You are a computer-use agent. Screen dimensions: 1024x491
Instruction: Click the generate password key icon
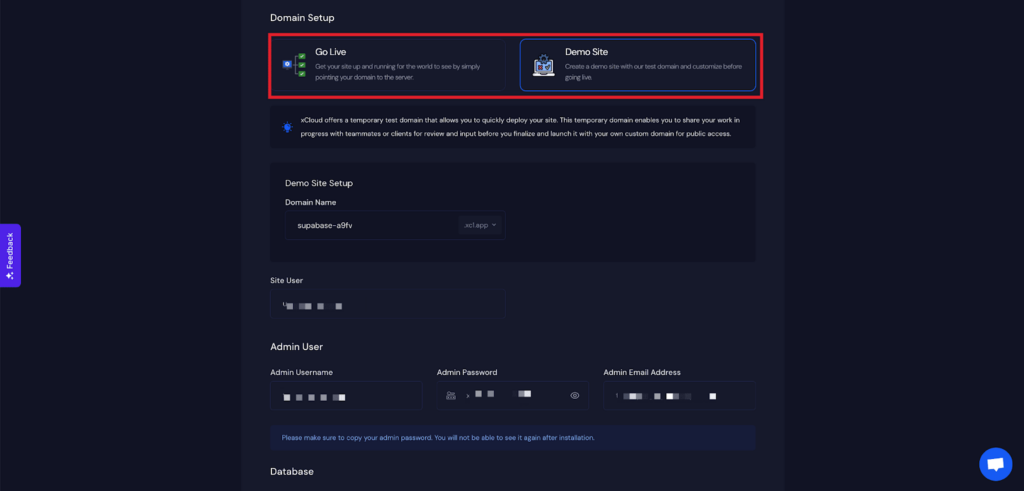[x=451, y=396]
